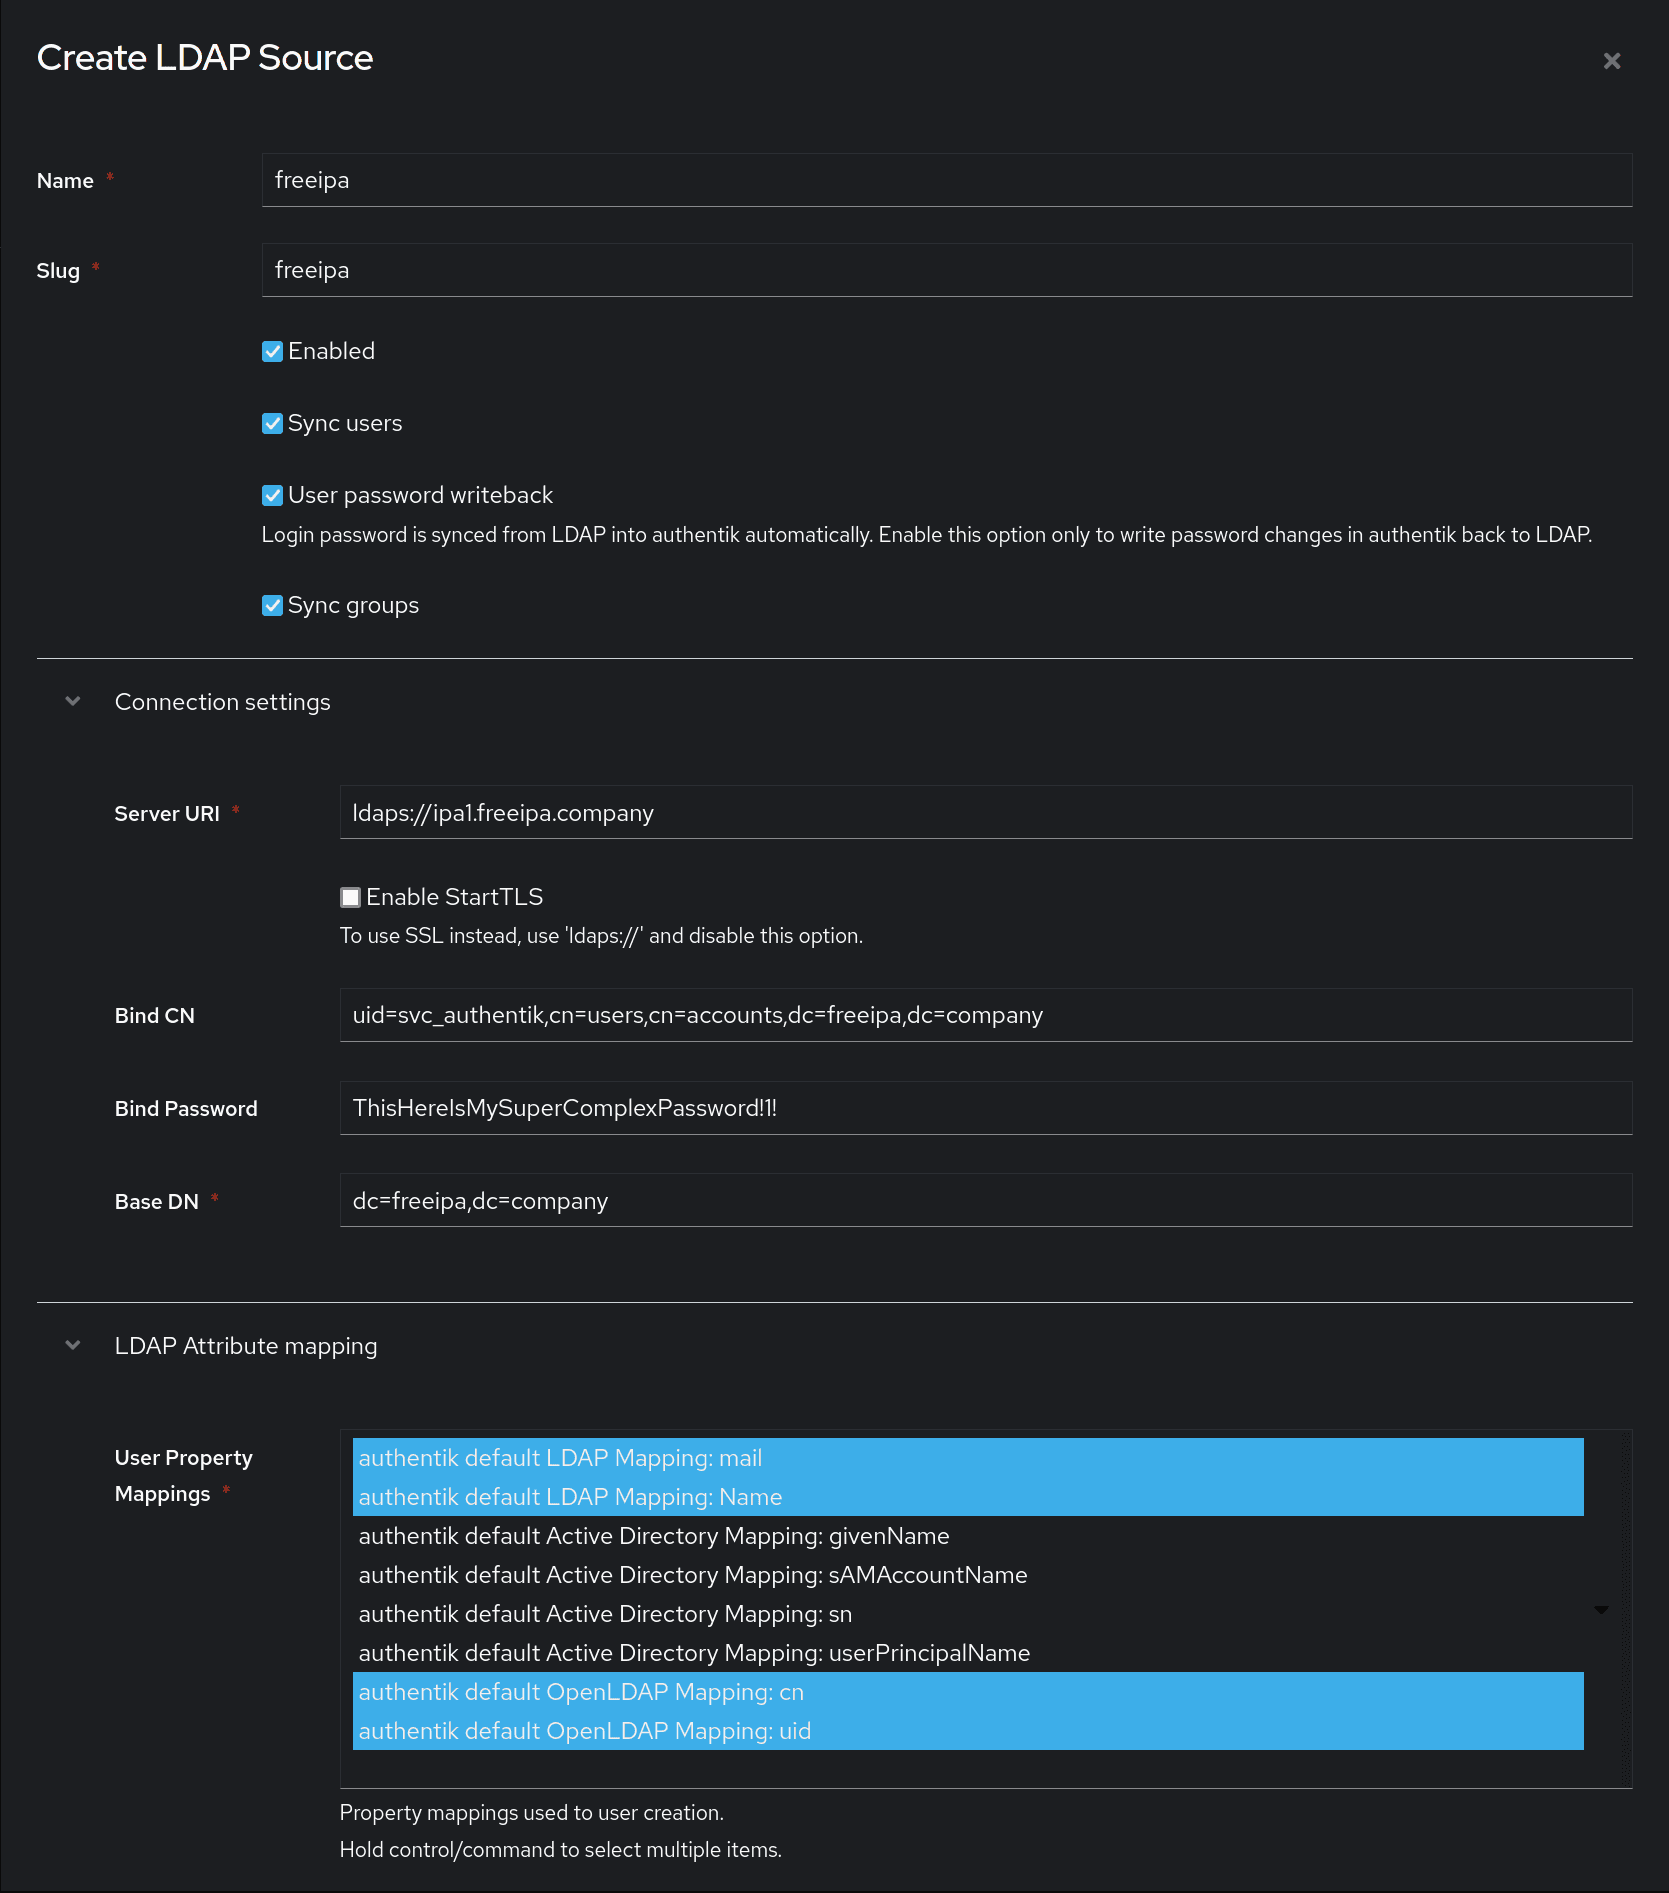1669x1893 pixels.
Task: Close the Create LDAP Source dialog
Action: click(x=1611, y=61)
